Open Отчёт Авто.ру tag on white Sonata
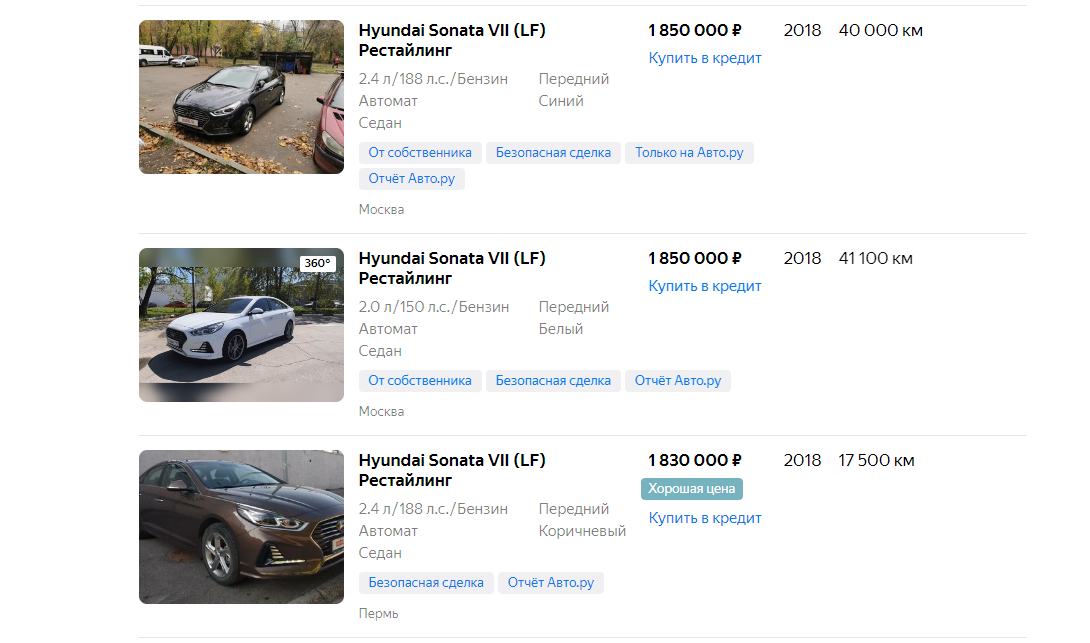Screen dimensions: 1090x643 click(x=678, y=381)
